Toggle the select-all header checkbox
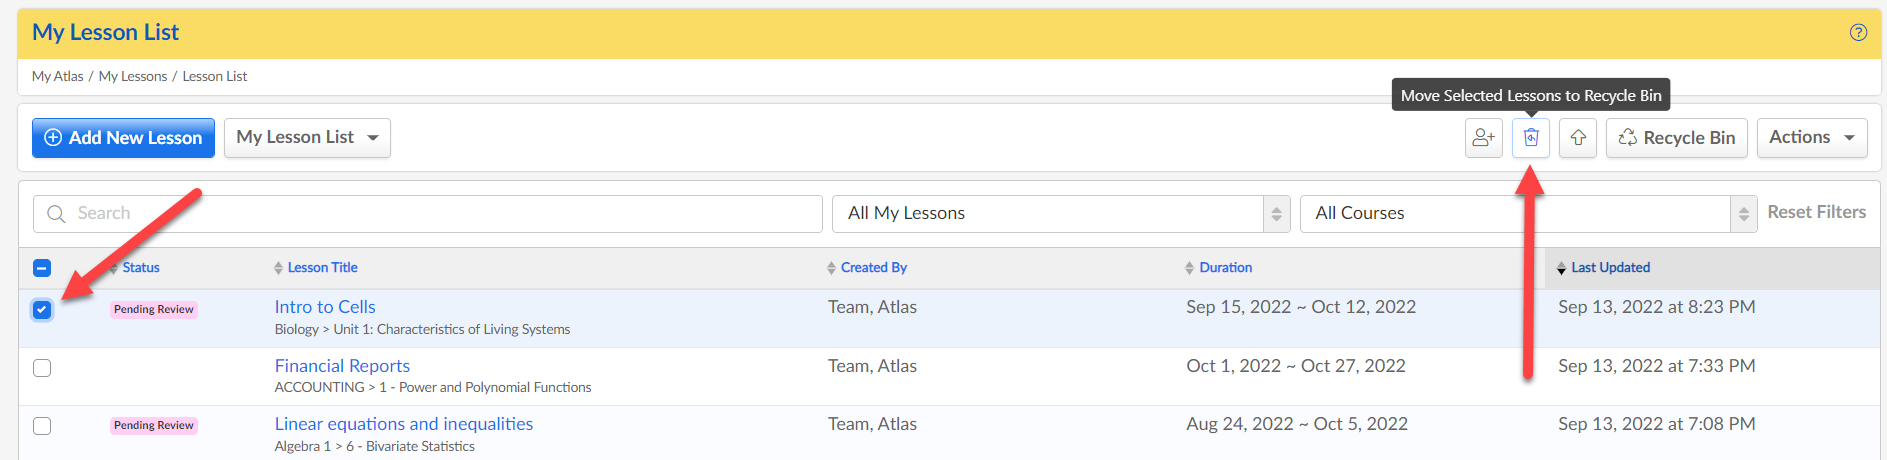 [42, 268]
